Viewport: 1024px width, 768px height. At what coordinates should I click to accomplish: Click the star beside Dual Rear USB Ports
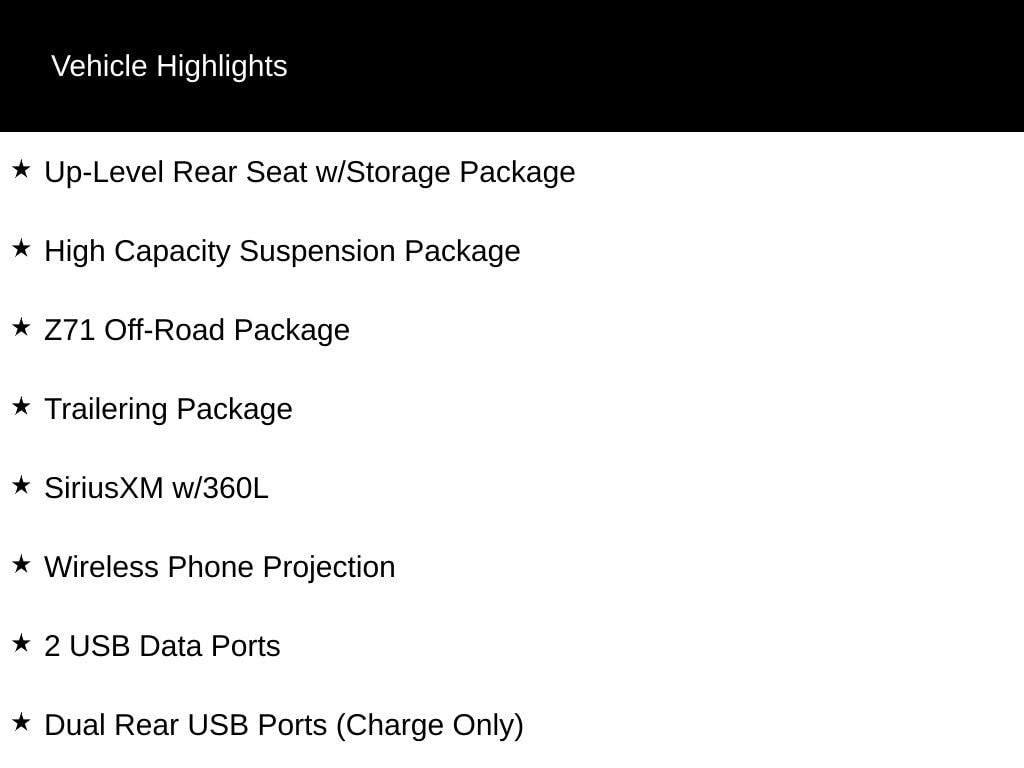point(21,722)
